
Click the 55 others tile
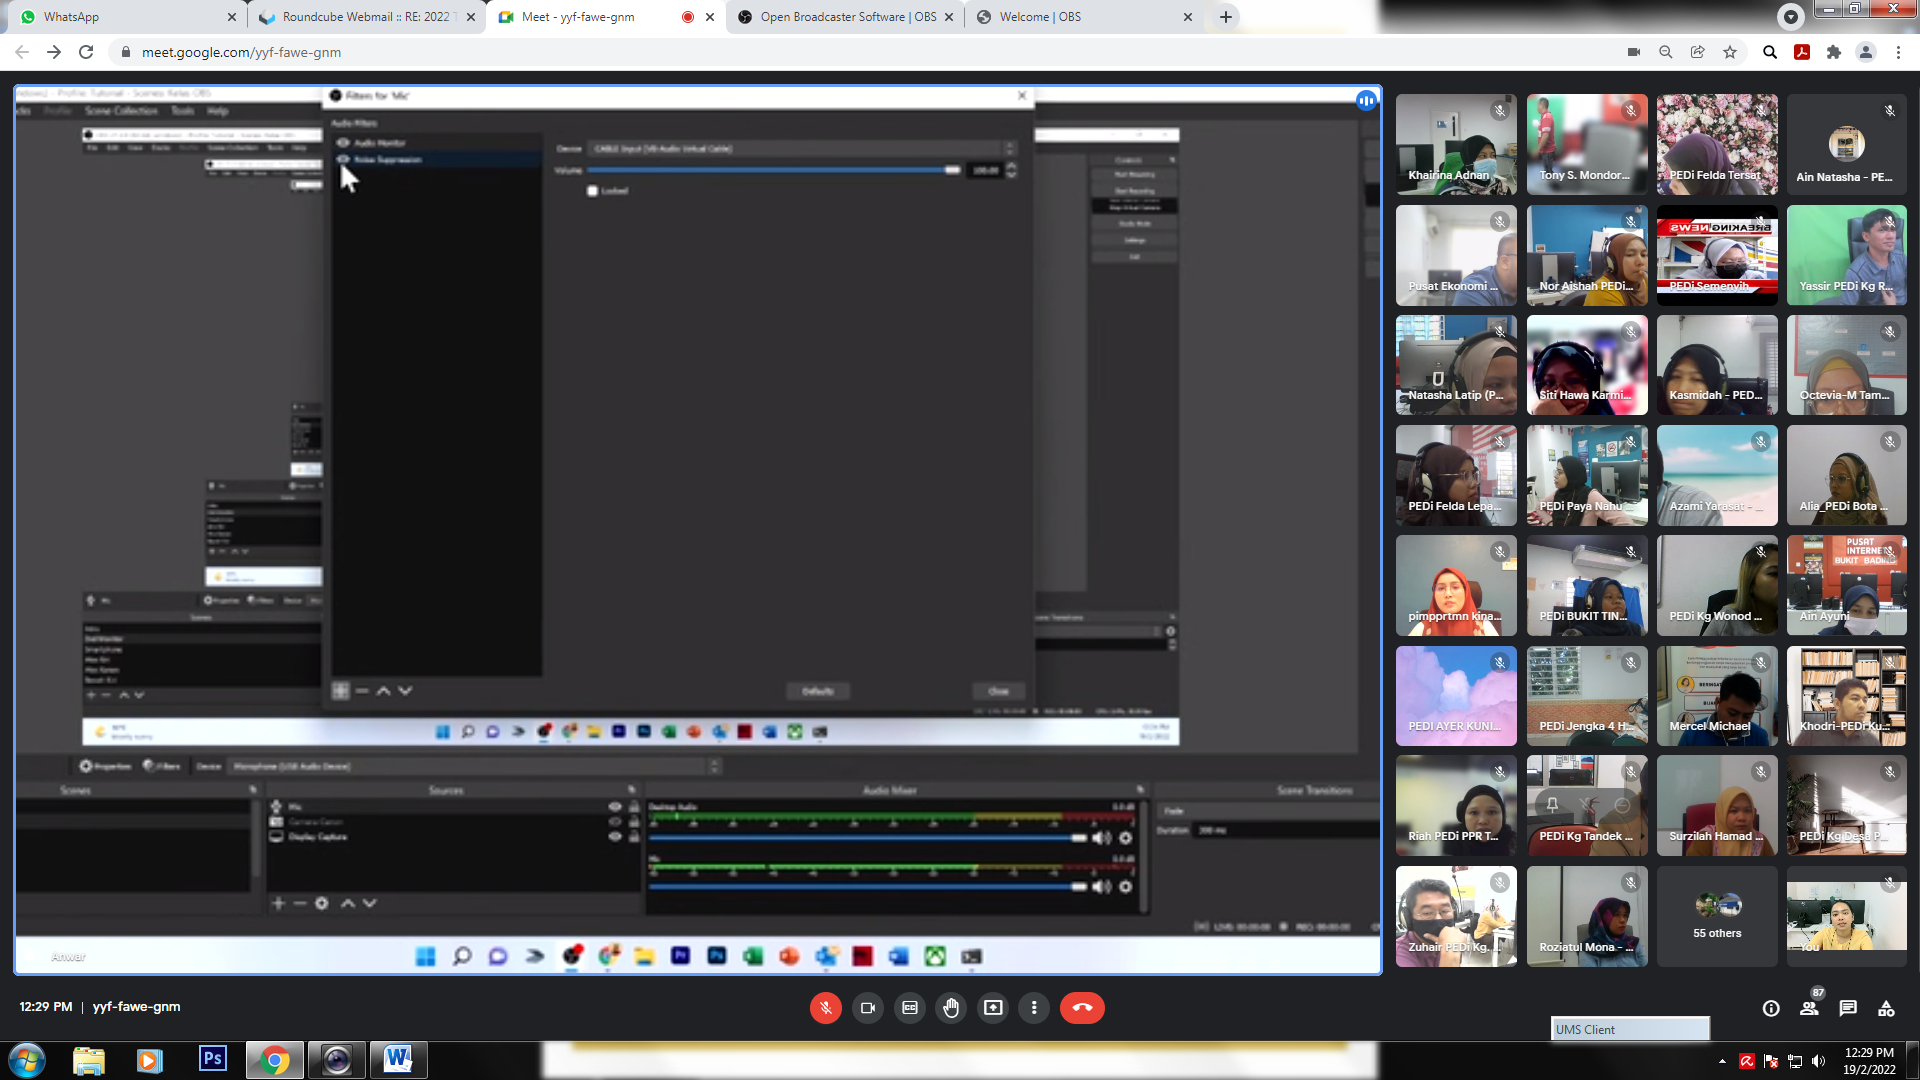point(1717,916)
